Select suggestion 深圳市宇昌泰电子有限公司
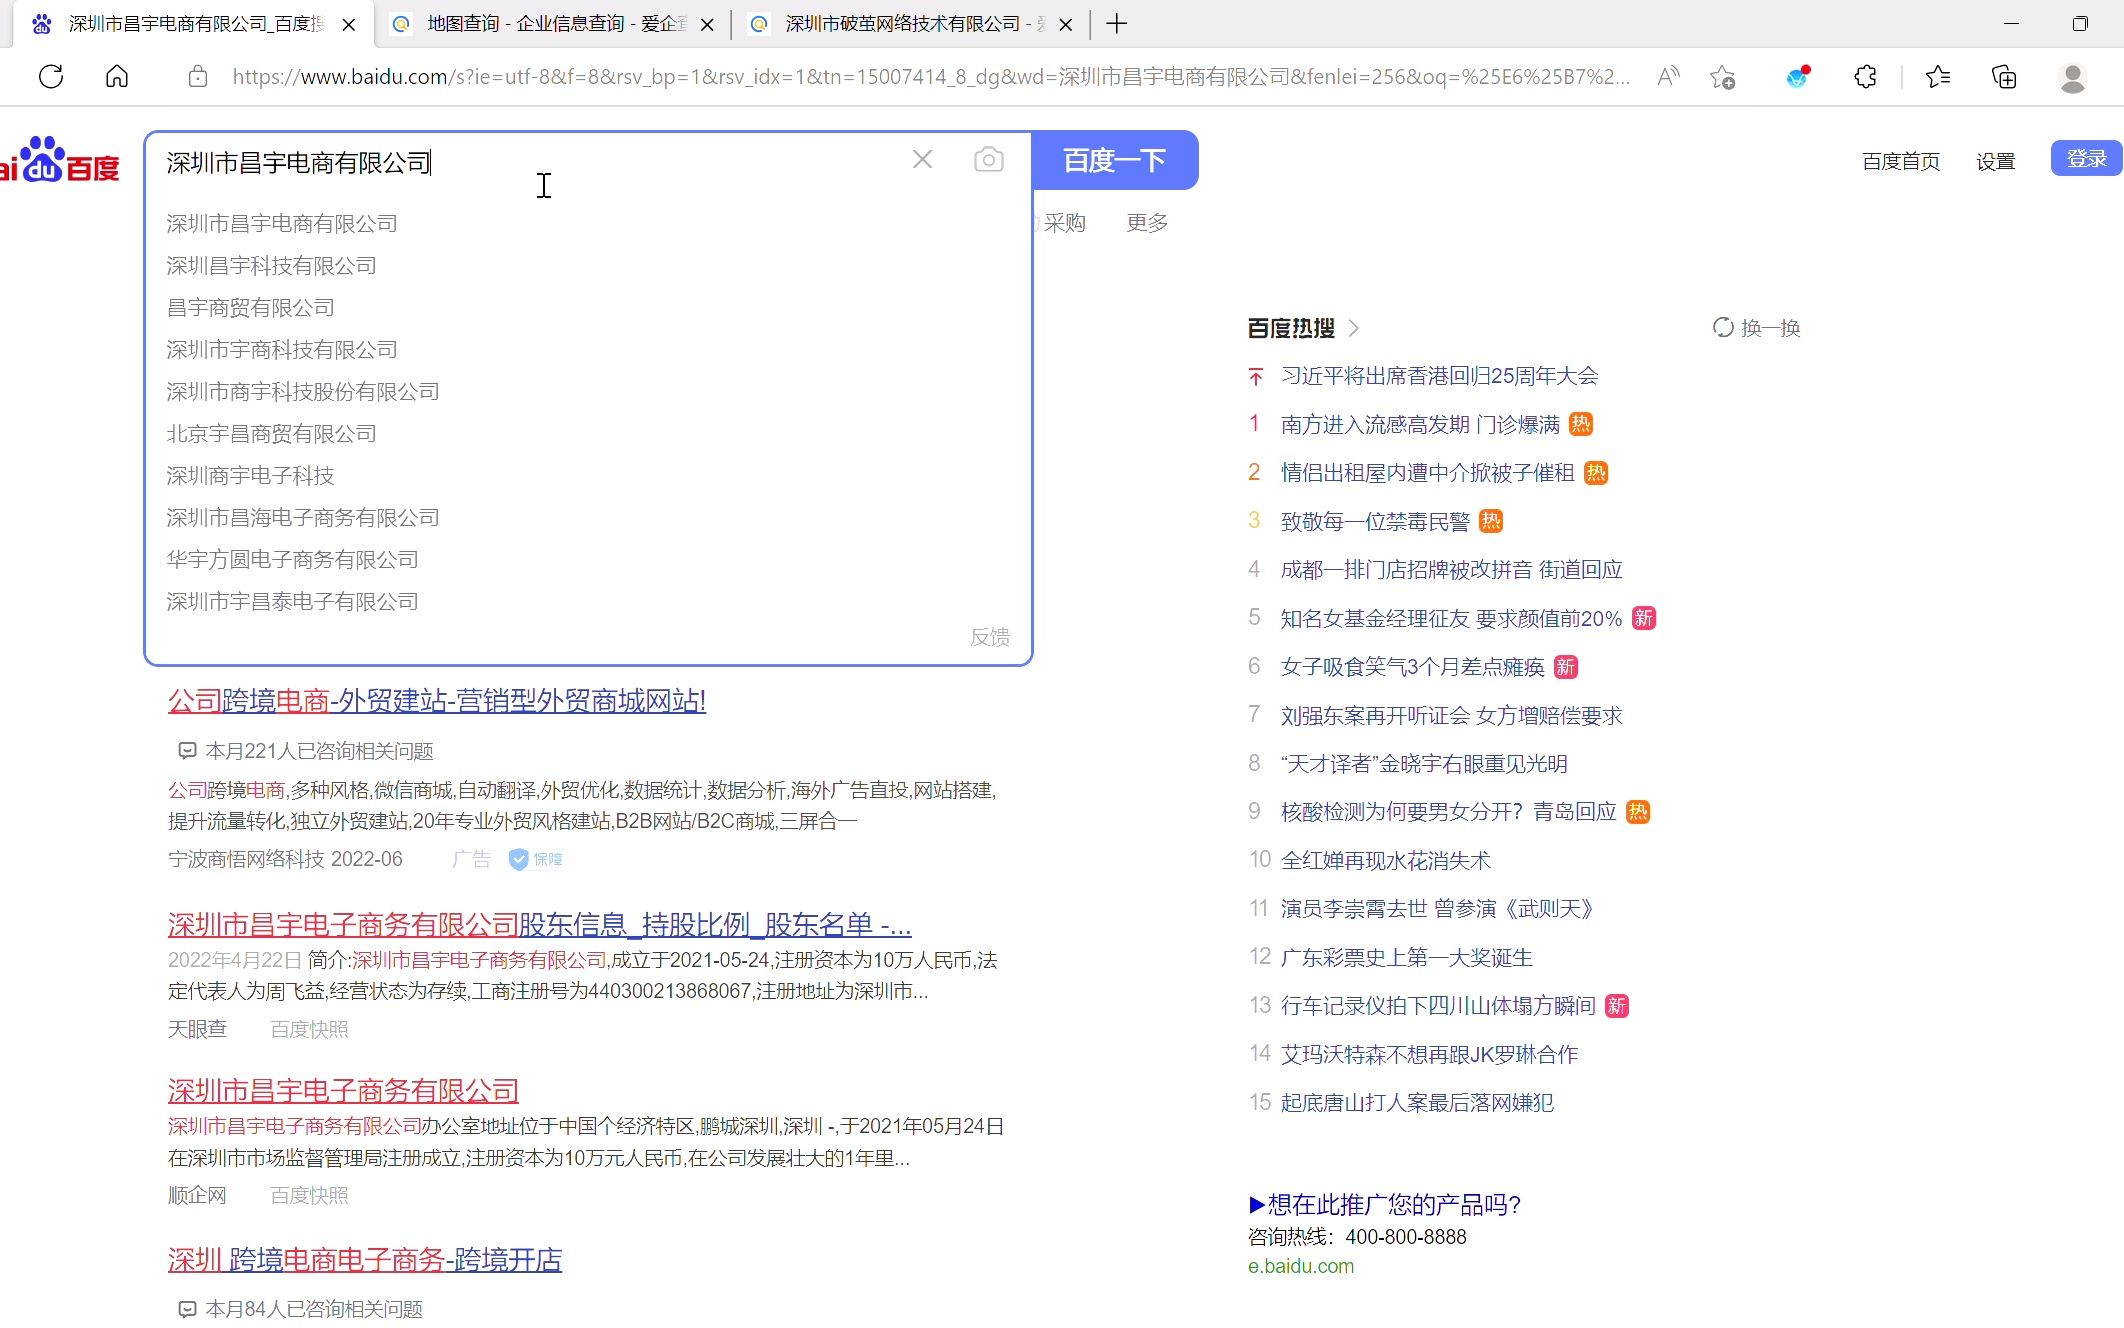This screenshot has width=2124, height=1328. [x=292, y=602]
